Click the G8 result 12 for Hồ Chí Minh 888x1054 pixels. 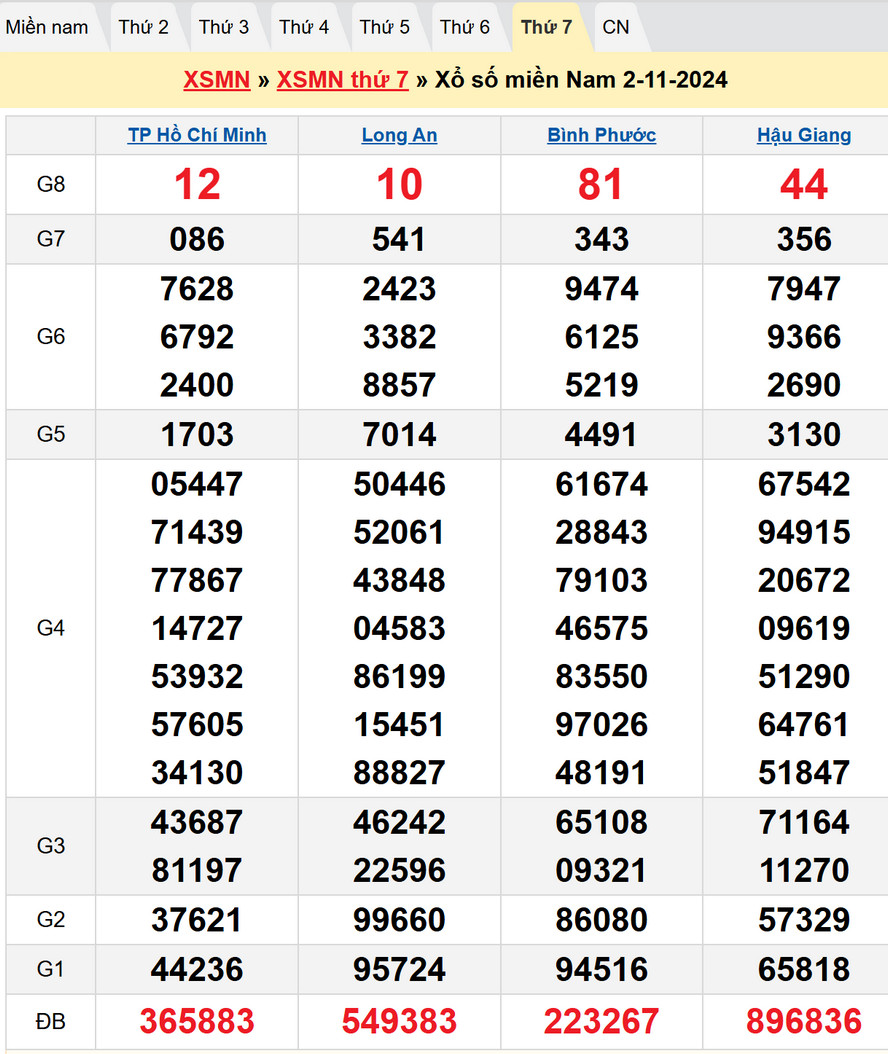197,184
